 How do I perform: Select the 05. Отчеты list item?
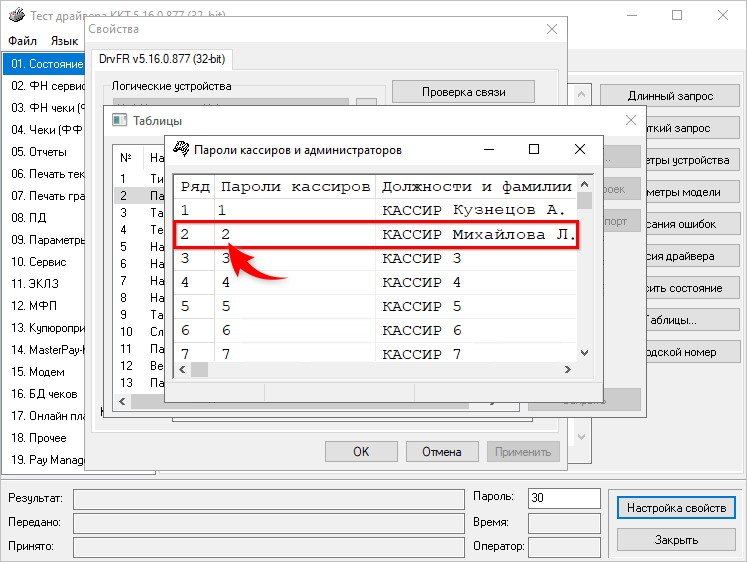pyautogui.click(x=40, y=152)
